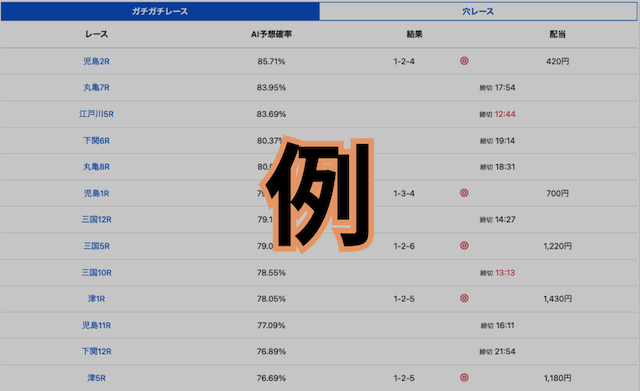The image size is (640, 391).
Task: Select the ガチガチレース tab
Action: point(160,11)
